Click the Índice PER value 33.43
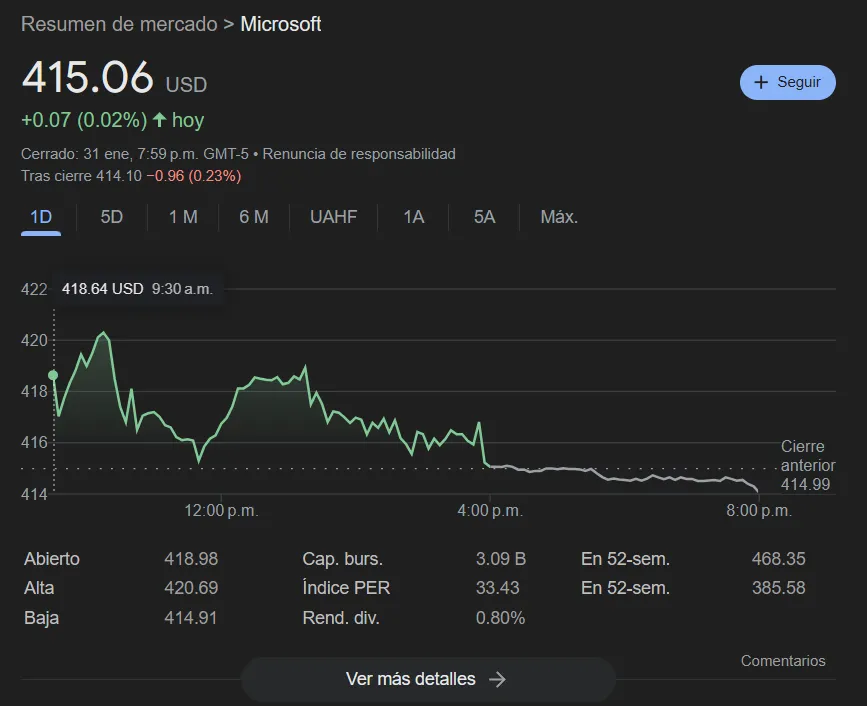This screenshot has height=706, width=867. tap(498, 588)
